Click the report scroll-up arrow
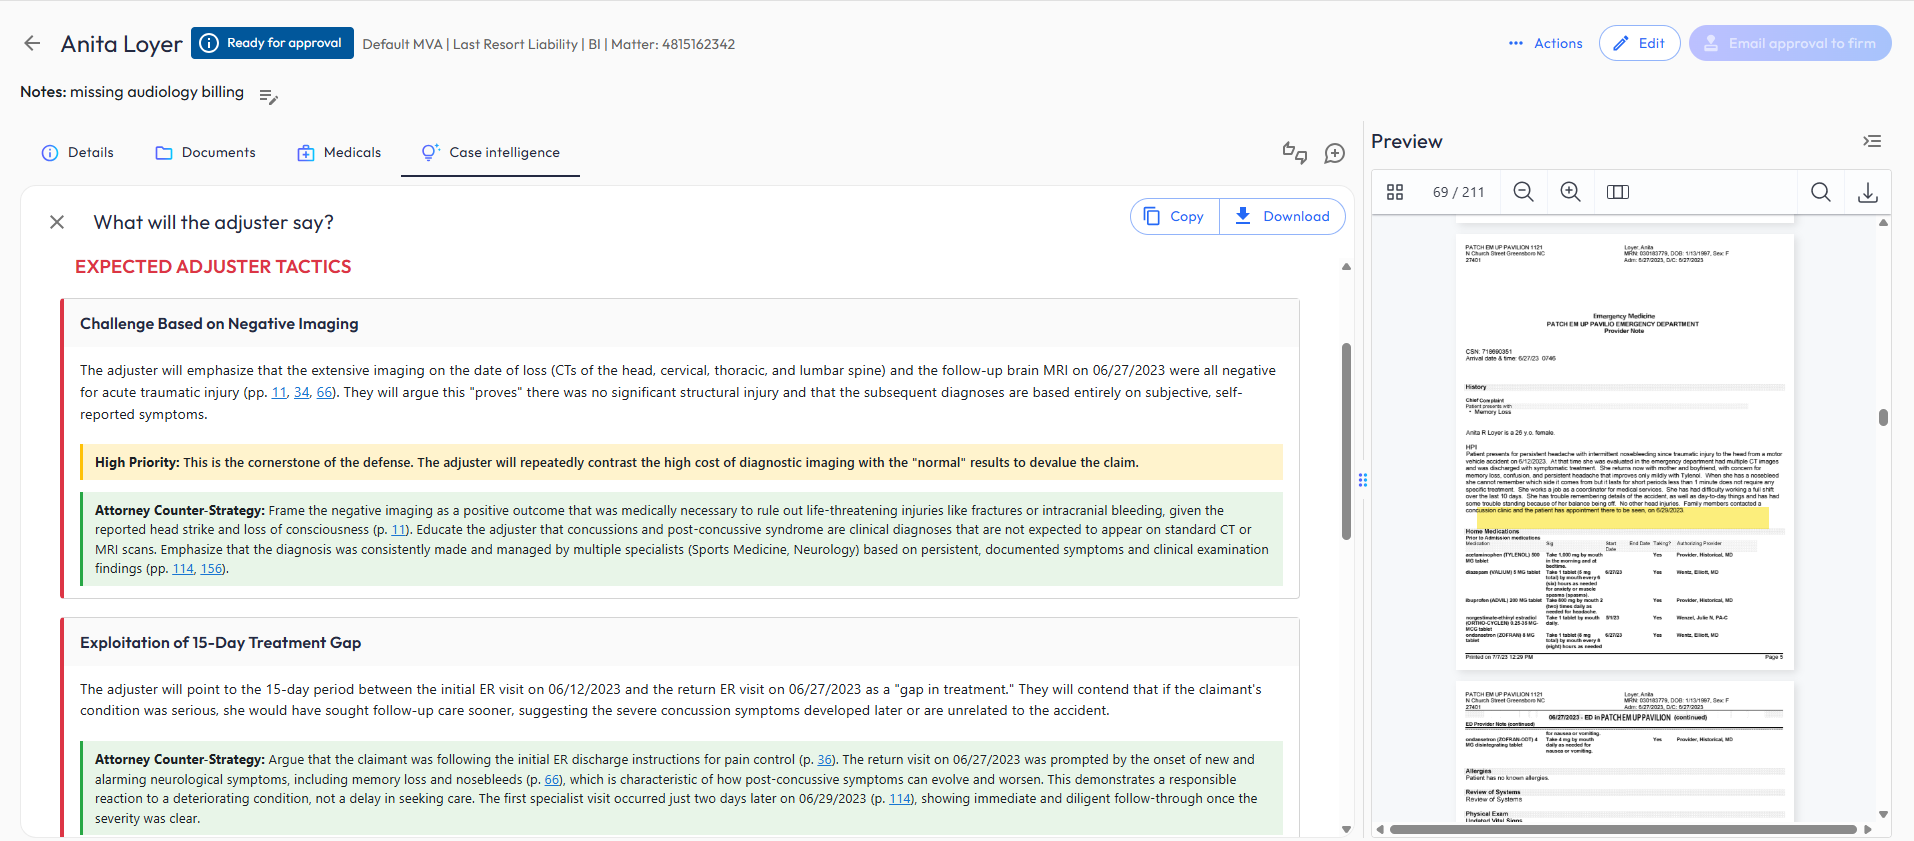The image size is (1914, 841). pos(1346,266)
